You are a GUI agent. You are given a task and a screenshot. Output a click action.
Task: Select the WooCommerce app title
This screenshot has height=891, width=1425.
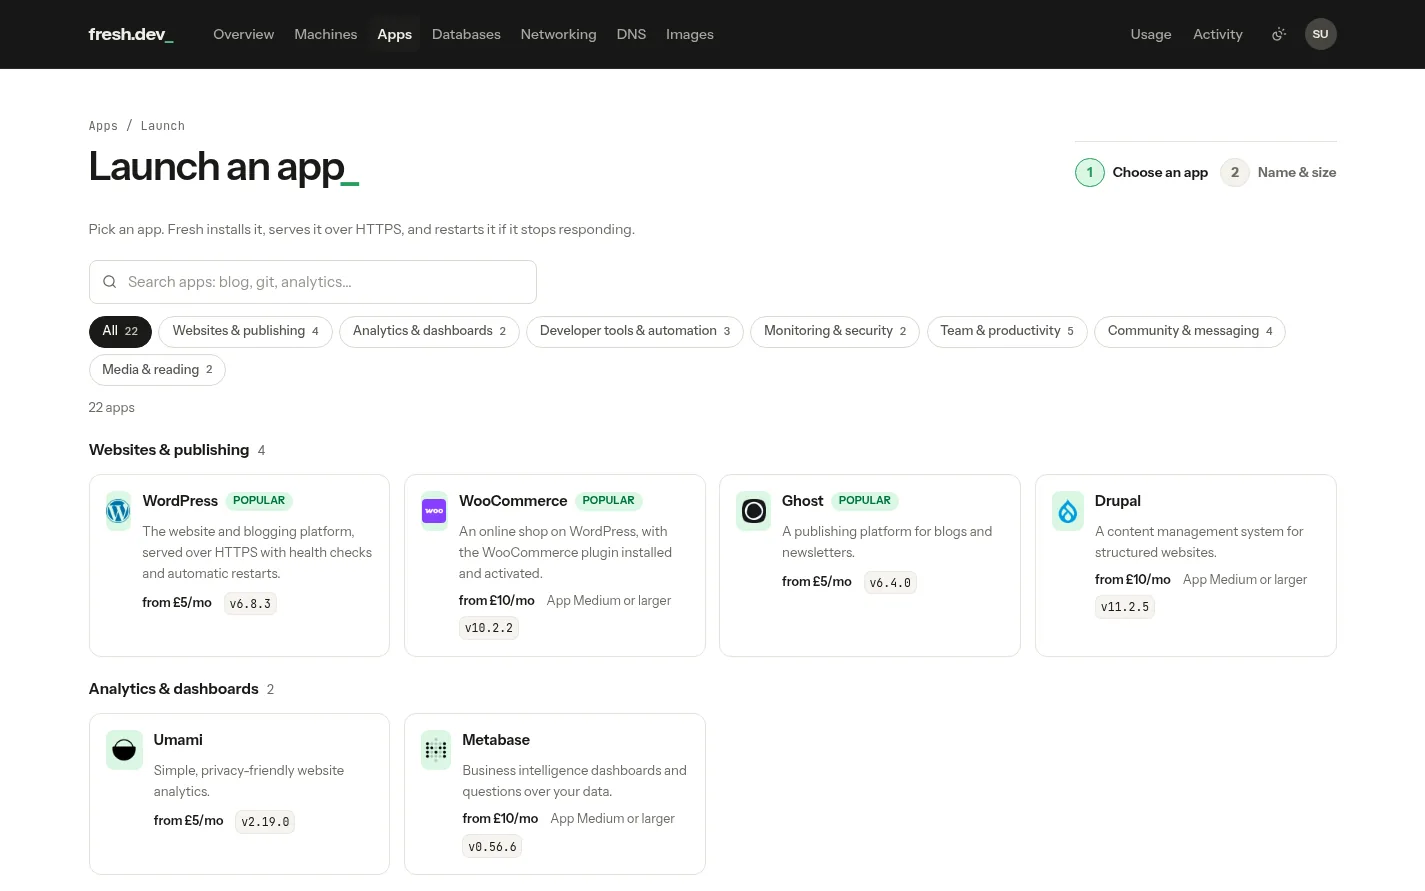tap(513, 501)
